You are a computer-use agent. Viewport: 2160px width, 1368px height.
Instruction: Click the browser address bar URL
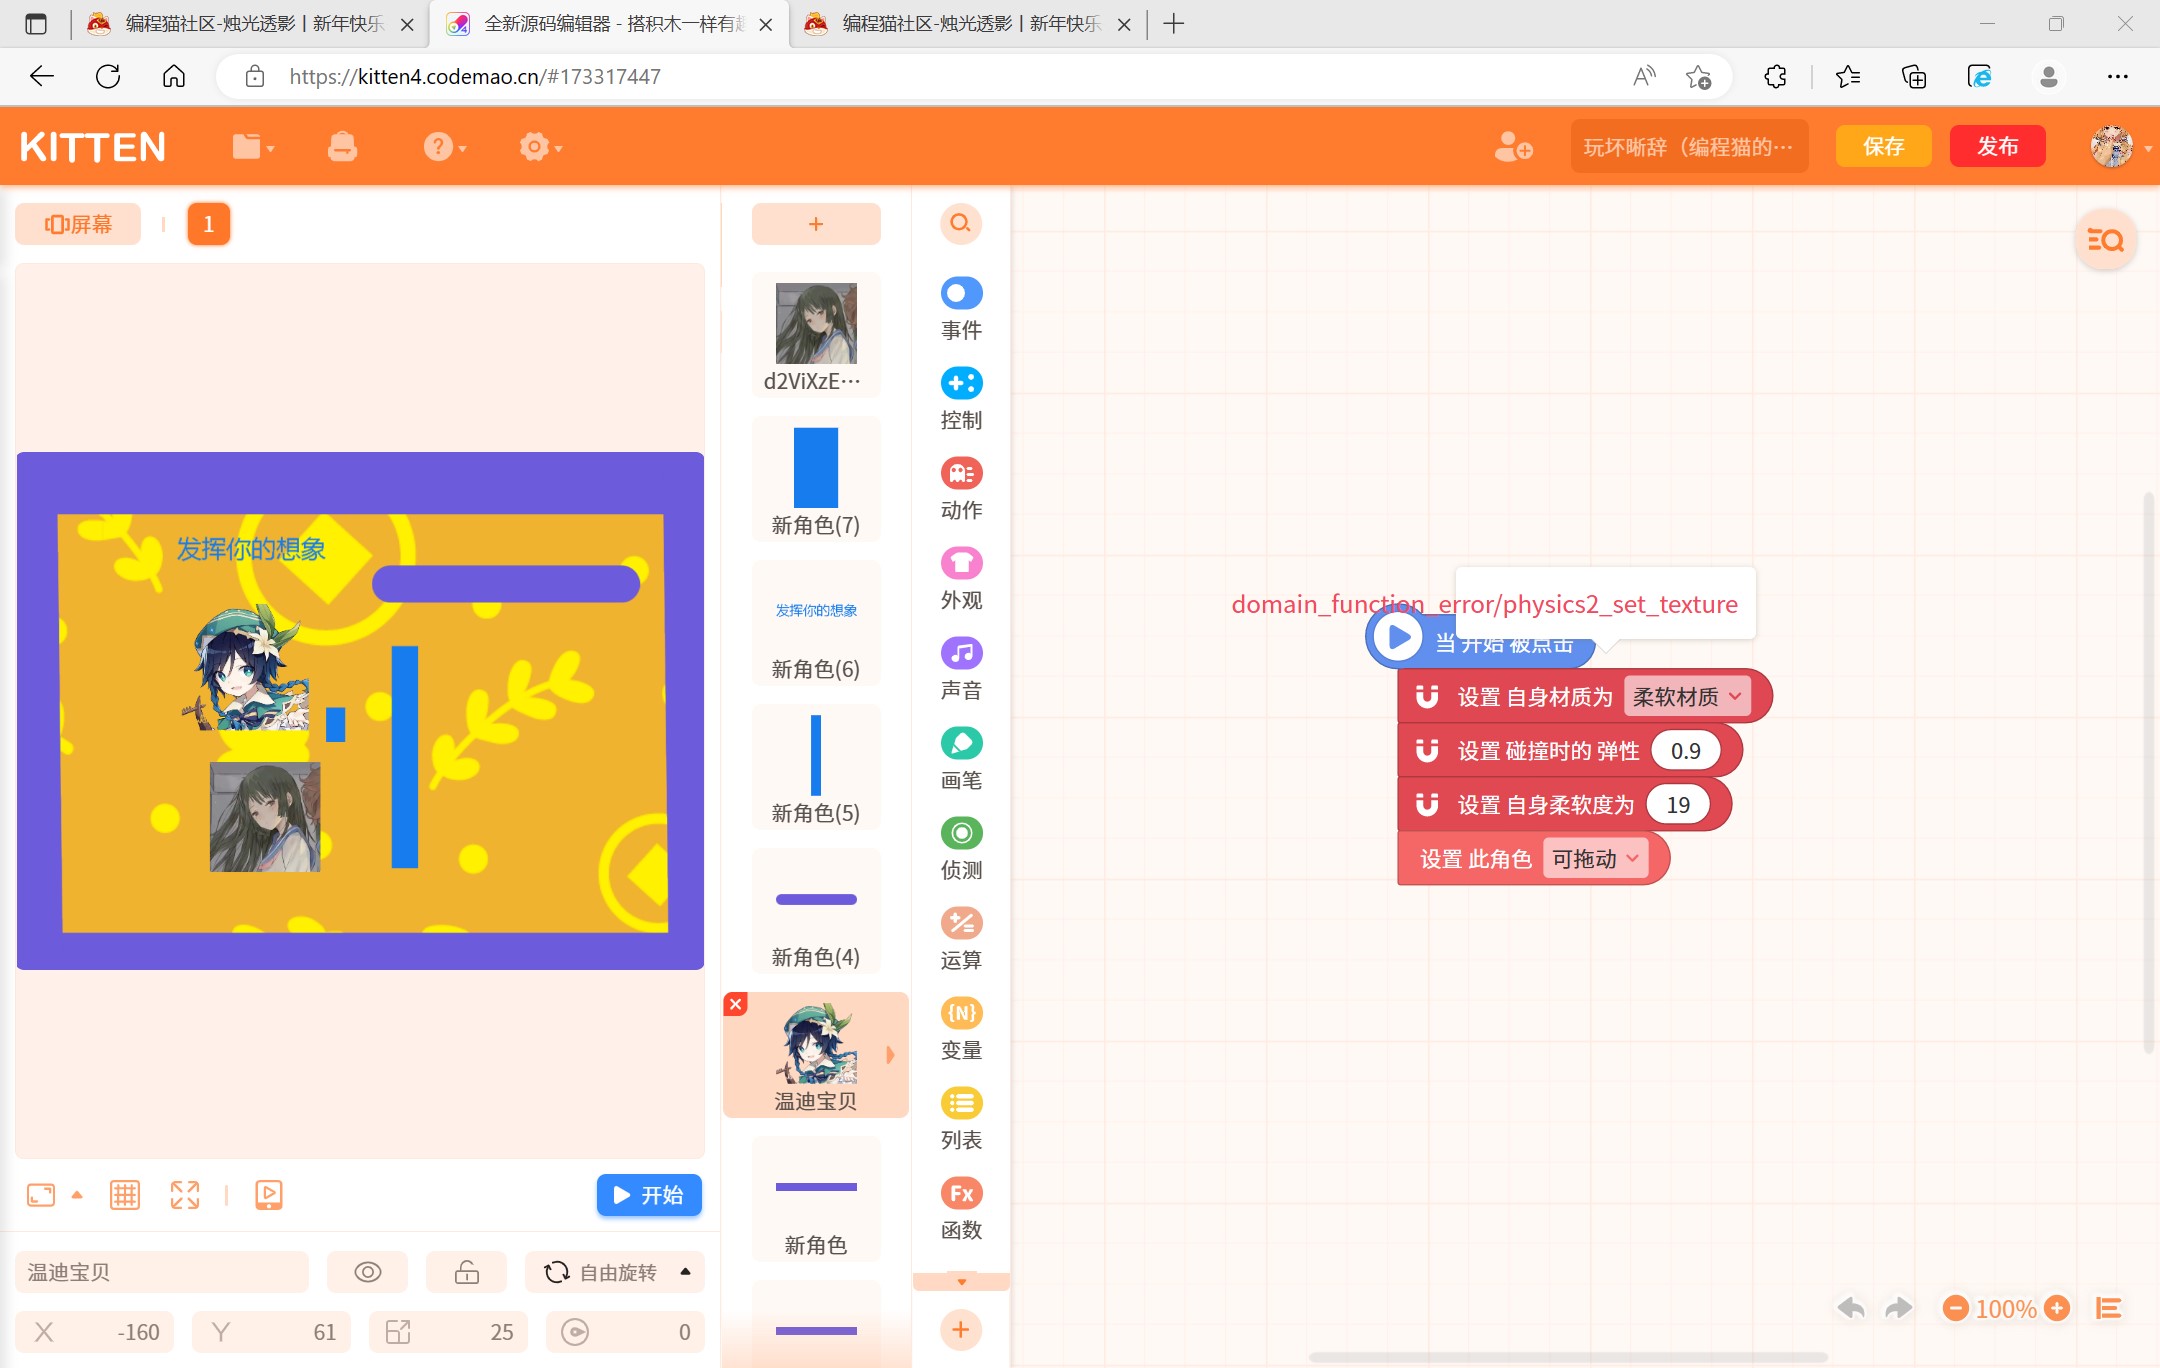475,76
